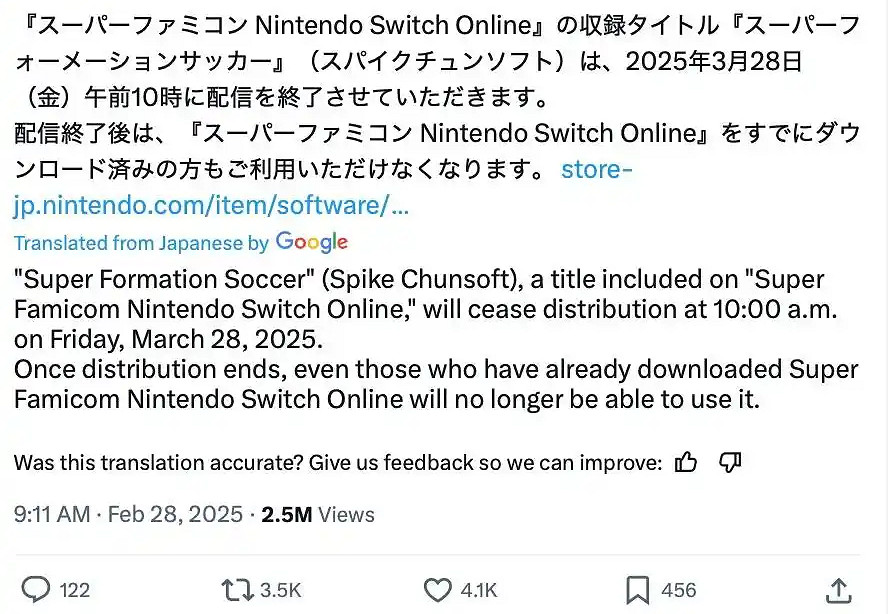890x614 pixels.
Task: Click the 456 bookmarks count
Action: 678,590
